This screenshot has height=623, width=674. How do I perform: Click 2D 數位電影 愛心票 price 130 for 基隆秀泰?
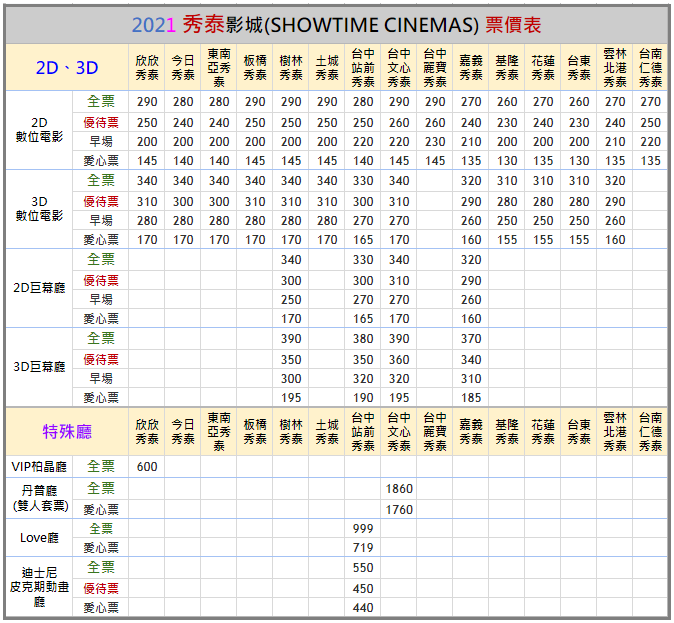click(x=507, y=160)
